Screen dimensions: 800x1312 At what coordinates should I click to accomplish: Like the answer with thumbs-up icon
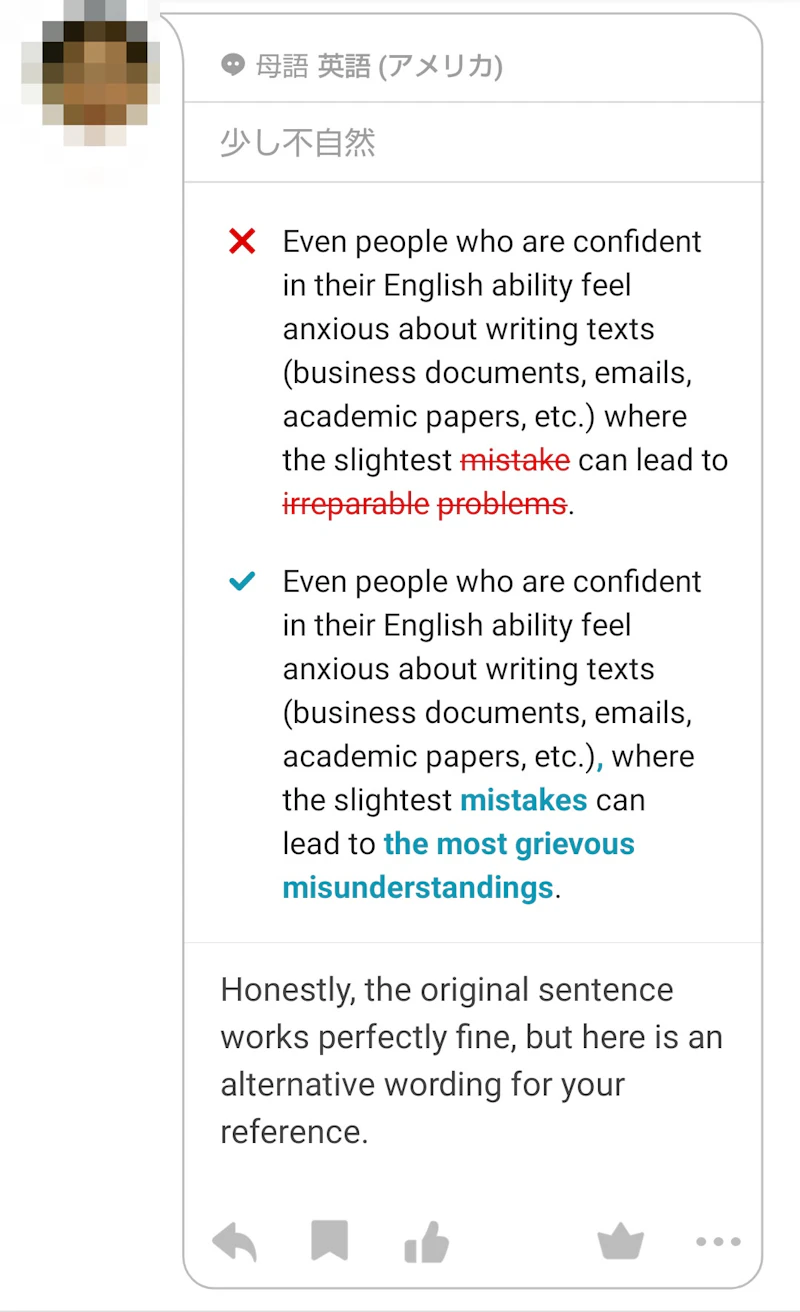pos(426,1244)
